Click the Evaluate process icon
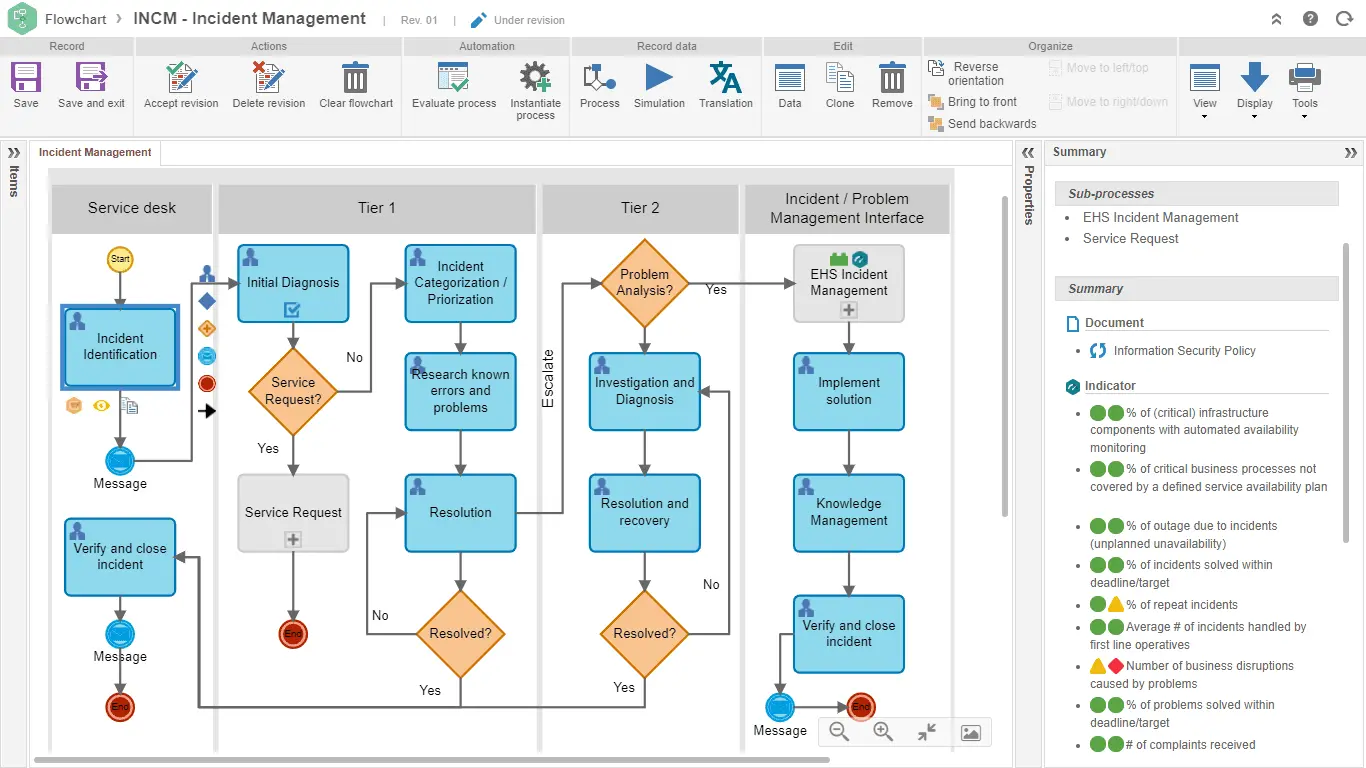Image resolution: width=1366 pixels, height=768 pixels. point(454,78)
